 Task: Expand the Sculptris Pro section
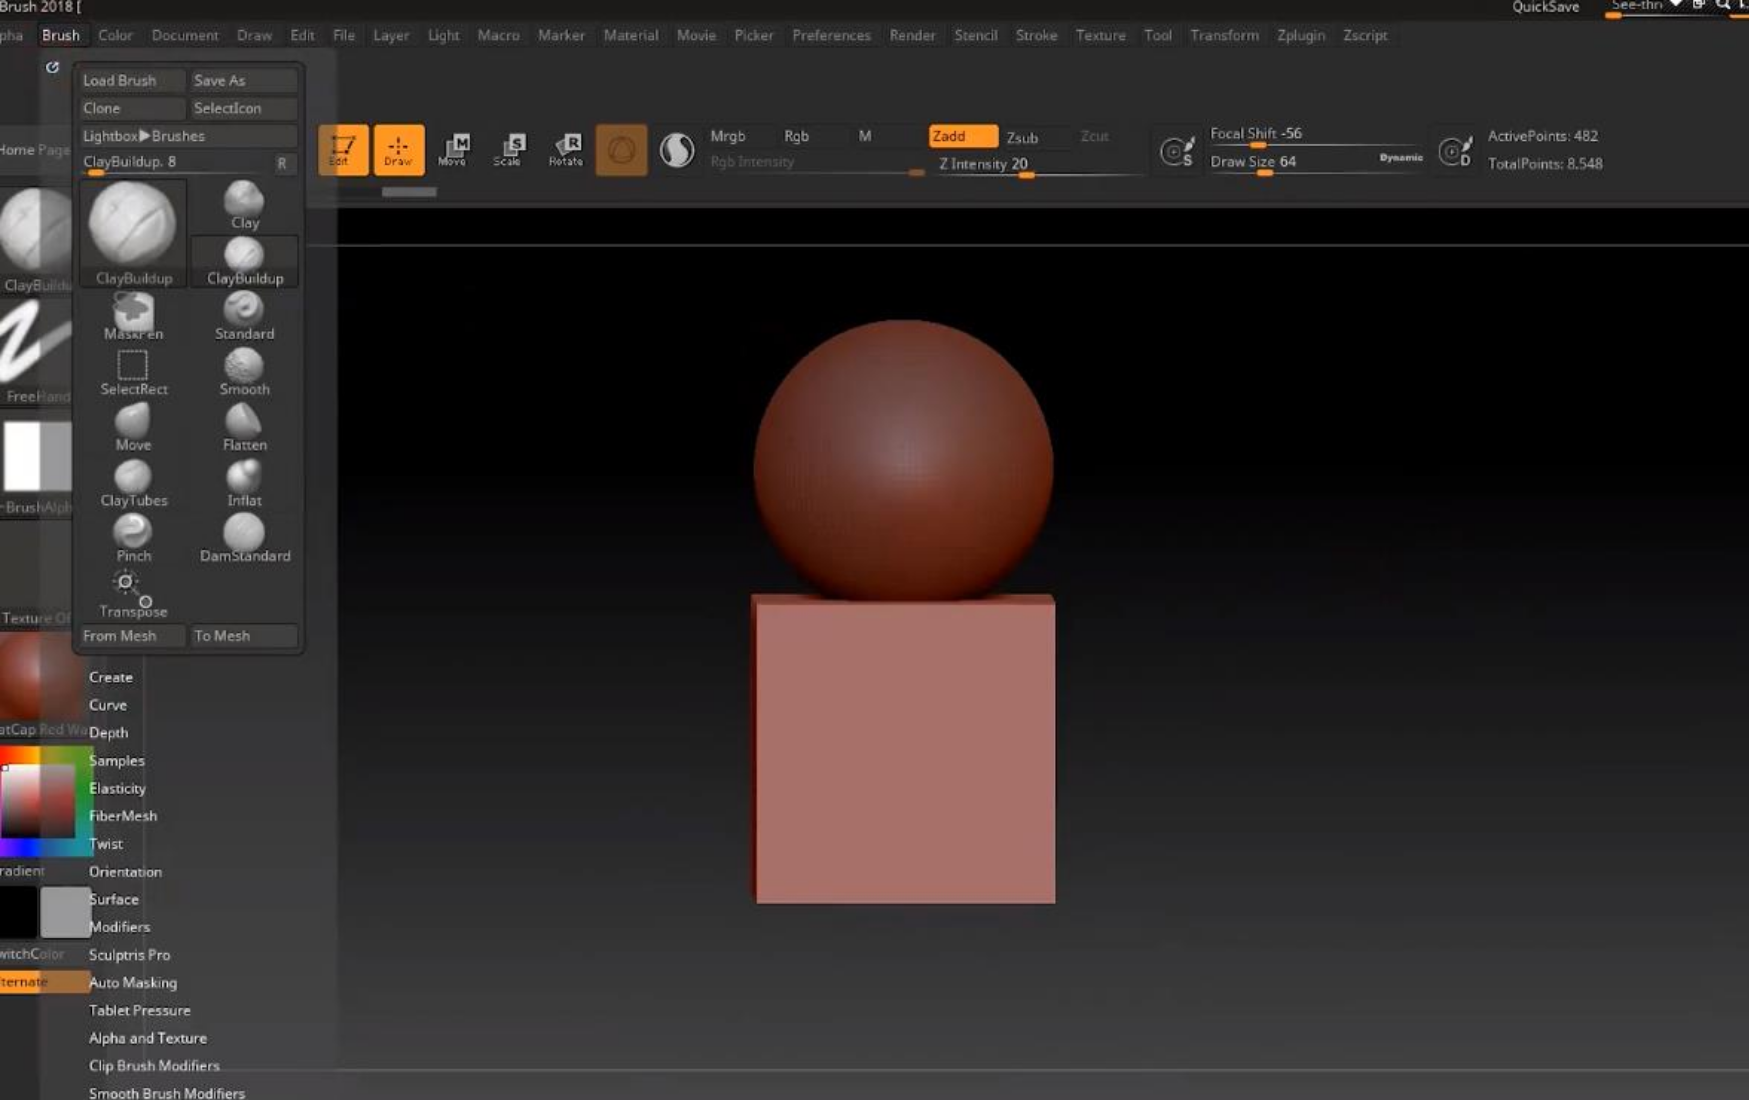coord(129,955)
